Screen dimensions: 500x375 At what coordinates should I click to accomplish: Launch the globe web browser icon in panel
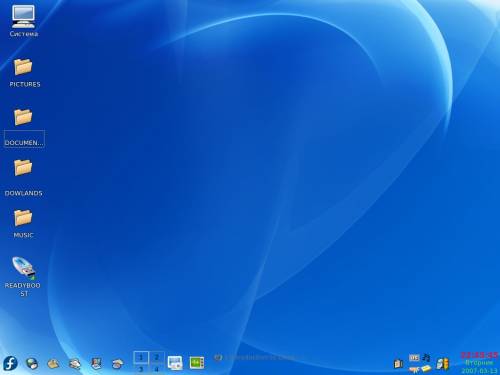pyautogui.click(x=32, y=363)
